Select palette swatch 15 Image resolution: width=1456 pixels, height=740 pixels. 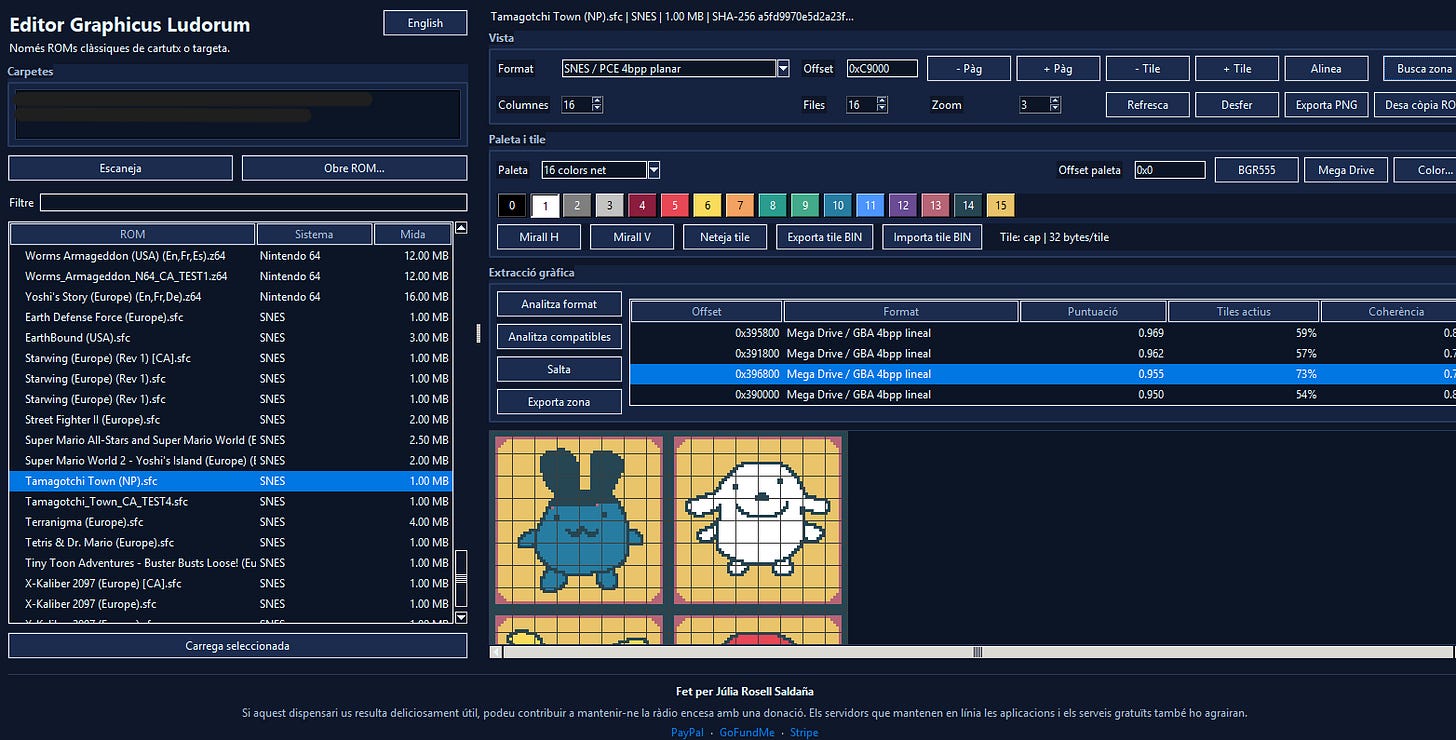tap(1000, 205)
